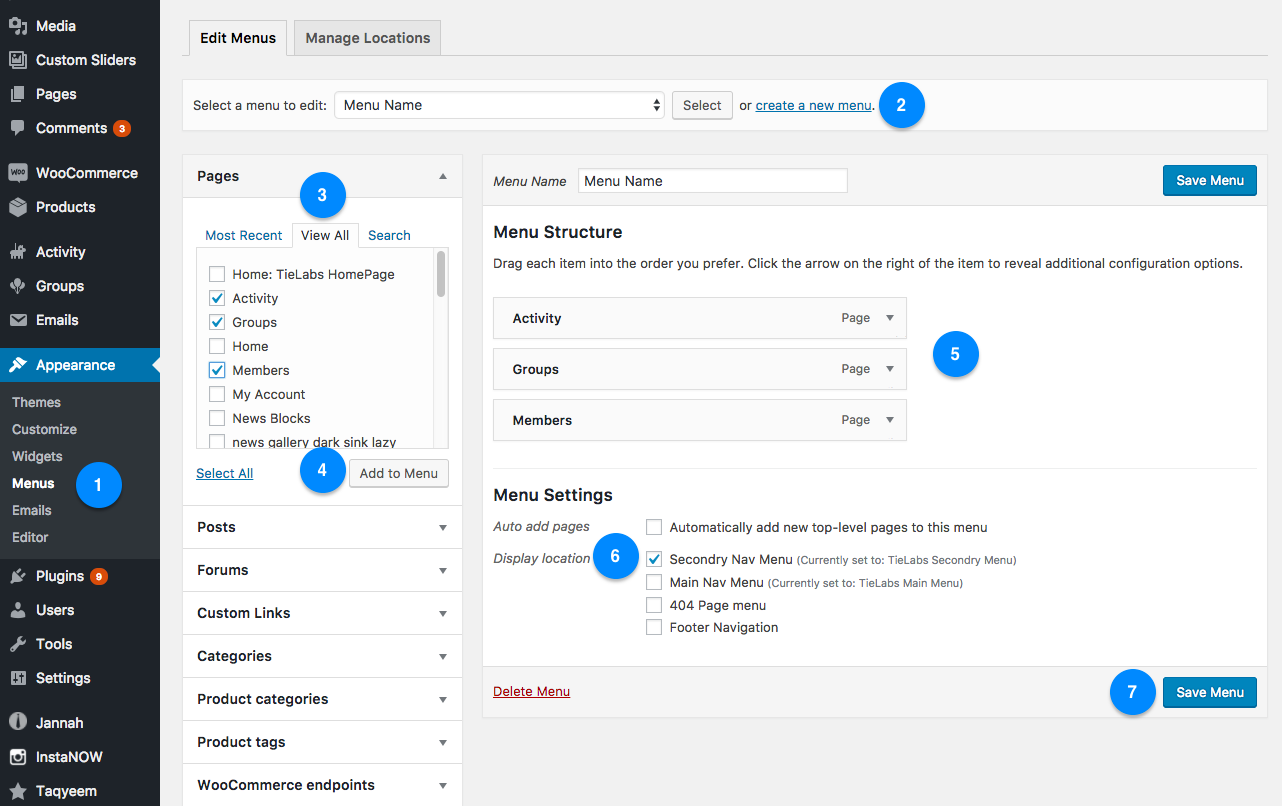Uncheck the Groups page checkbox
This screenshot has height=806, width=1282.
(216, 322)
